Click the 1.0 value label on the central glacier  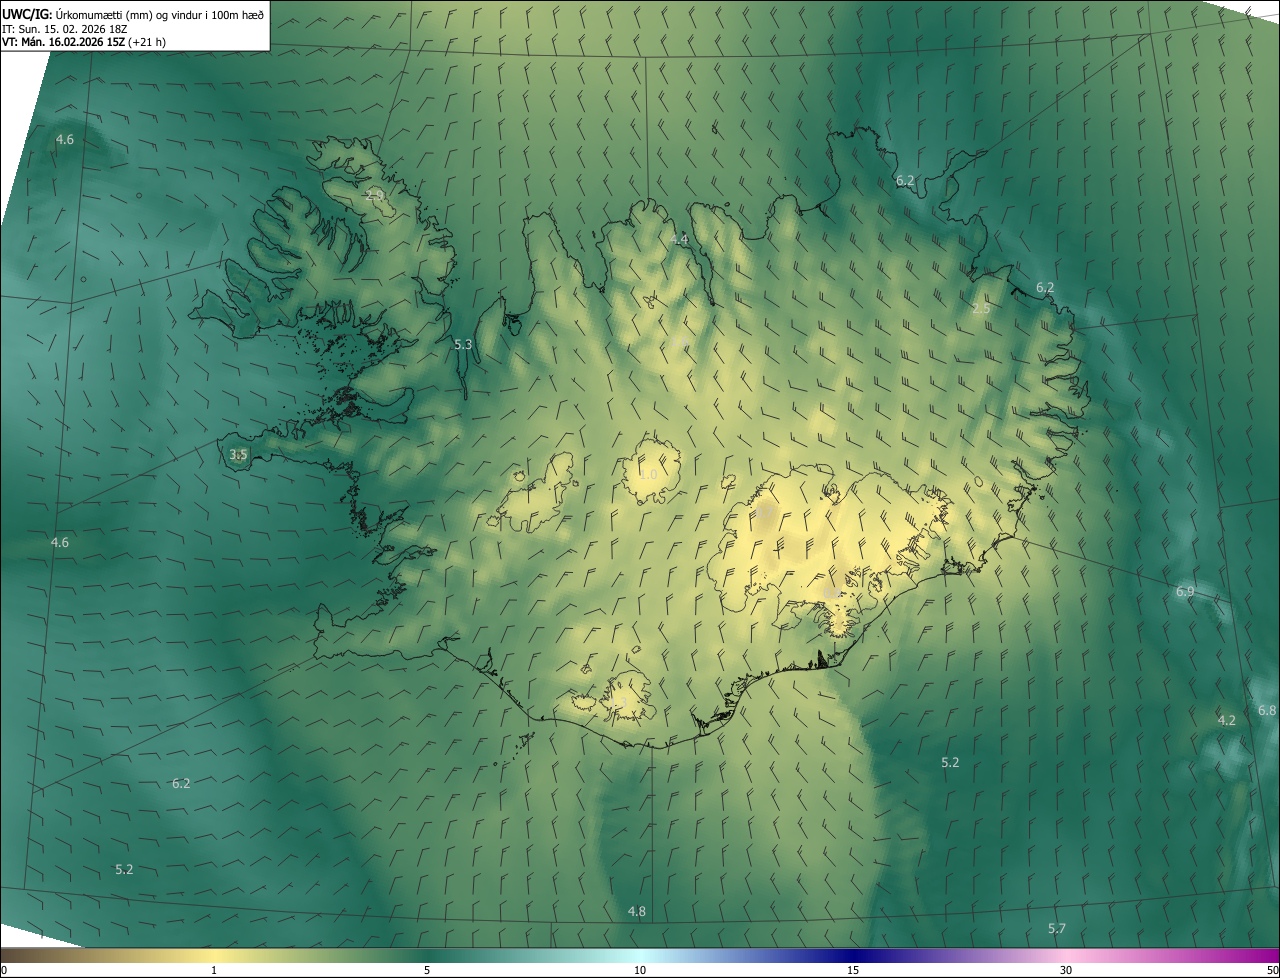(x=648, y=474)
